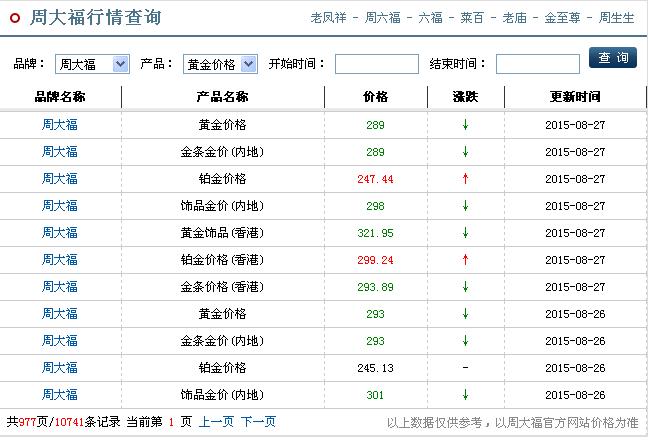Click the 结束时间 input field
This screenshot has height=441, width=650.
(x=538, y=64)
